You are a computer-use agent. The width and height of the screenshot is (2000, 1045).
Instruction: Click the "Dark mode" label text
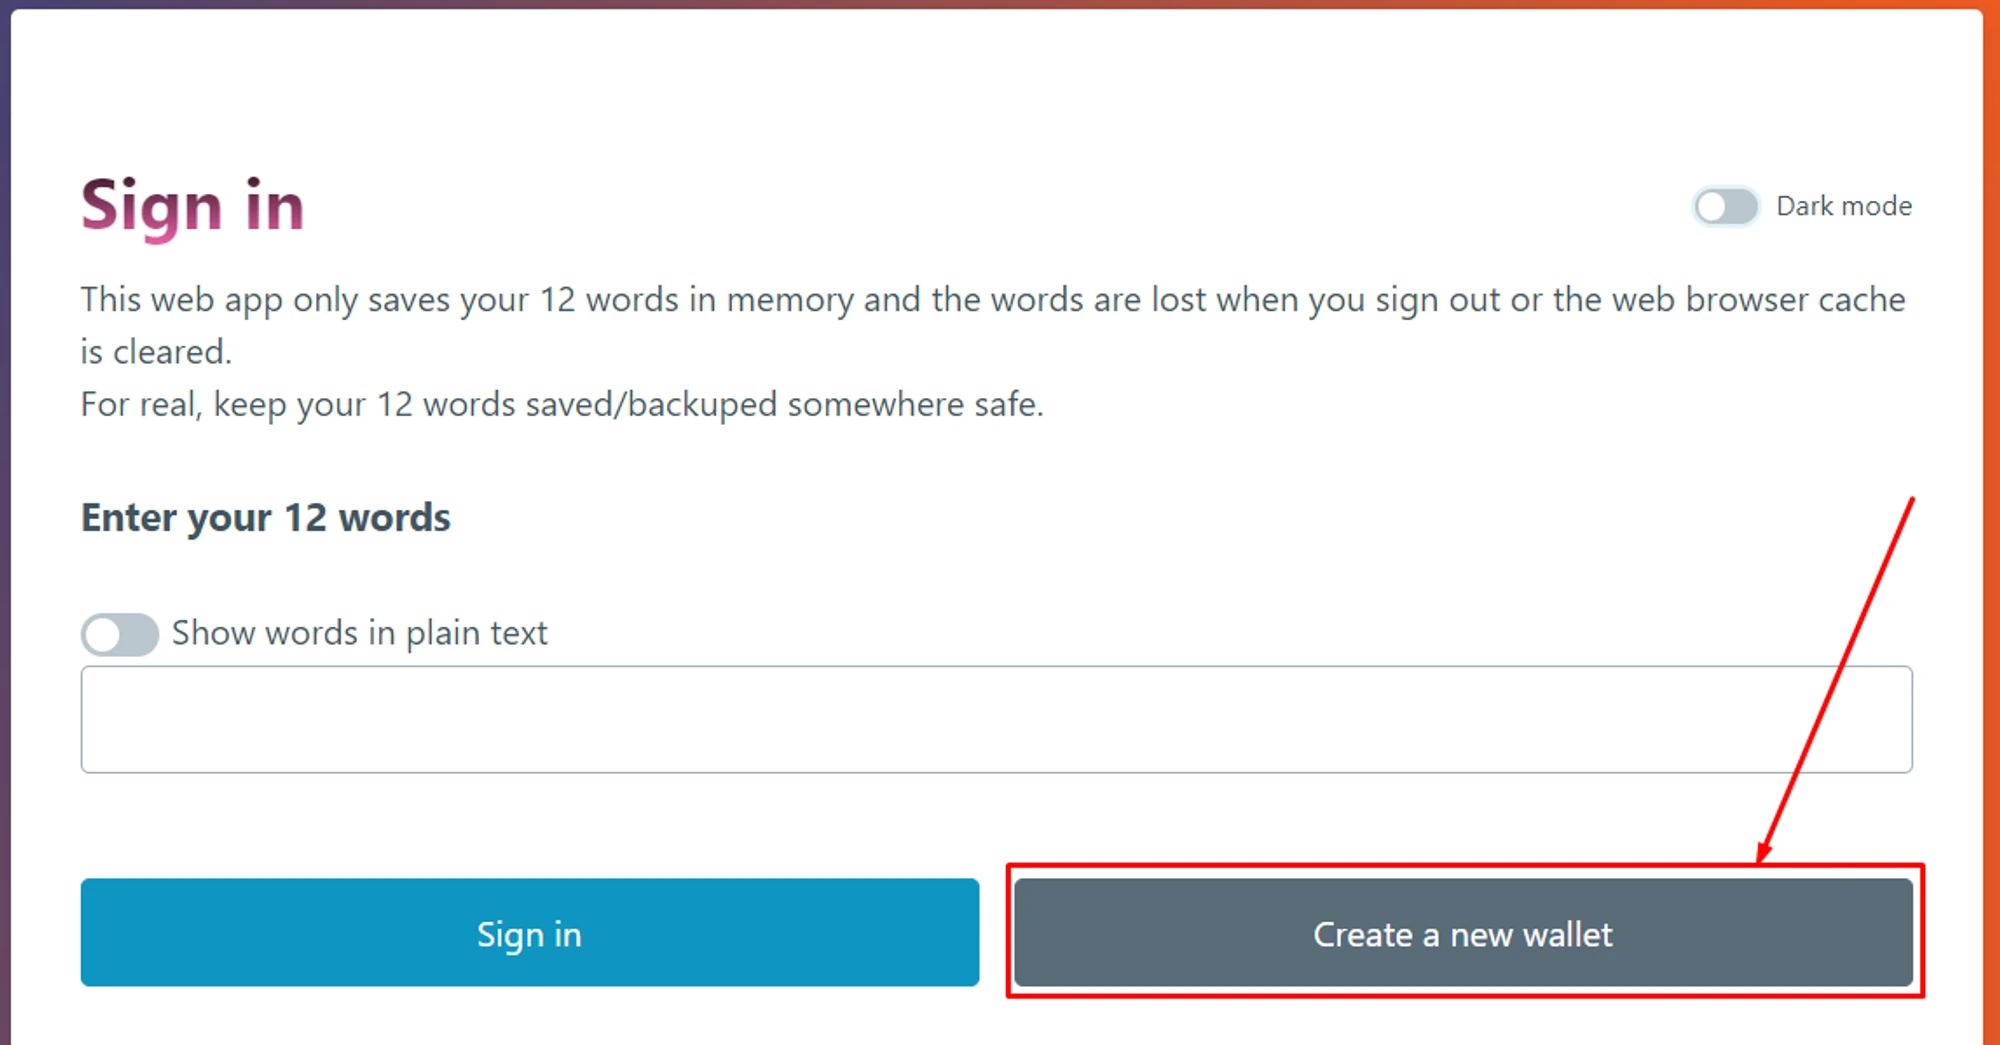(1843, 206)
